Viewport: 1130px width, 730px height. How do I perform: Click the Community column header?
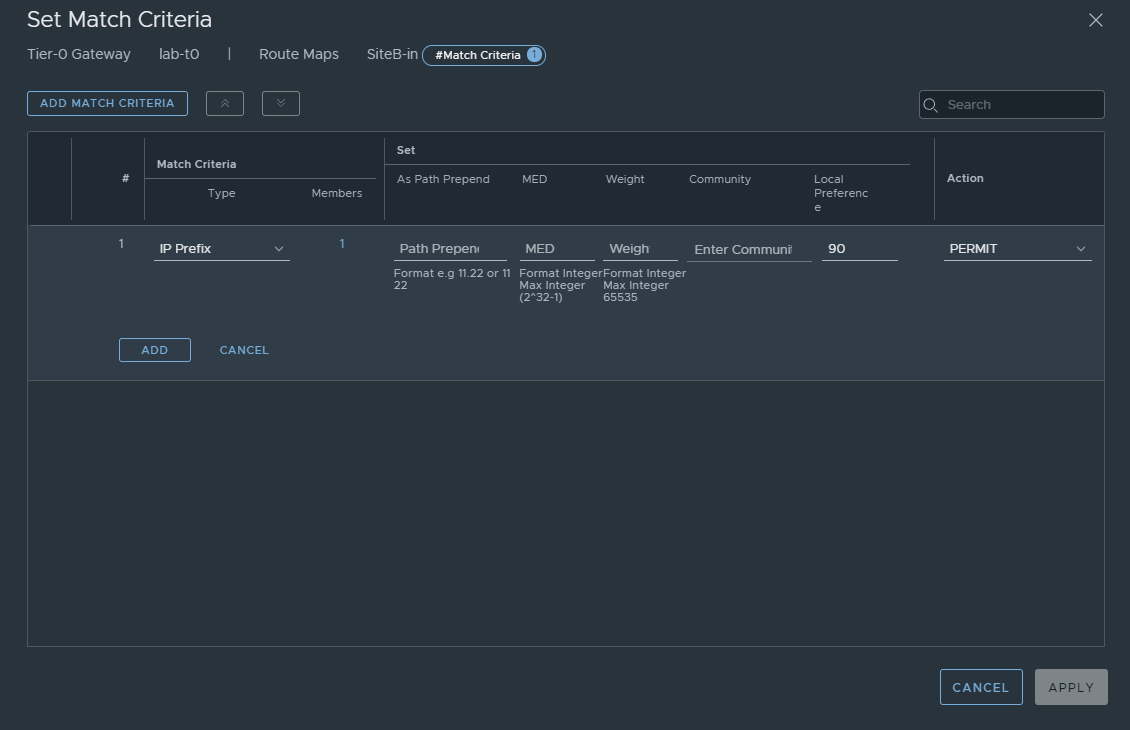click(720, 179)
